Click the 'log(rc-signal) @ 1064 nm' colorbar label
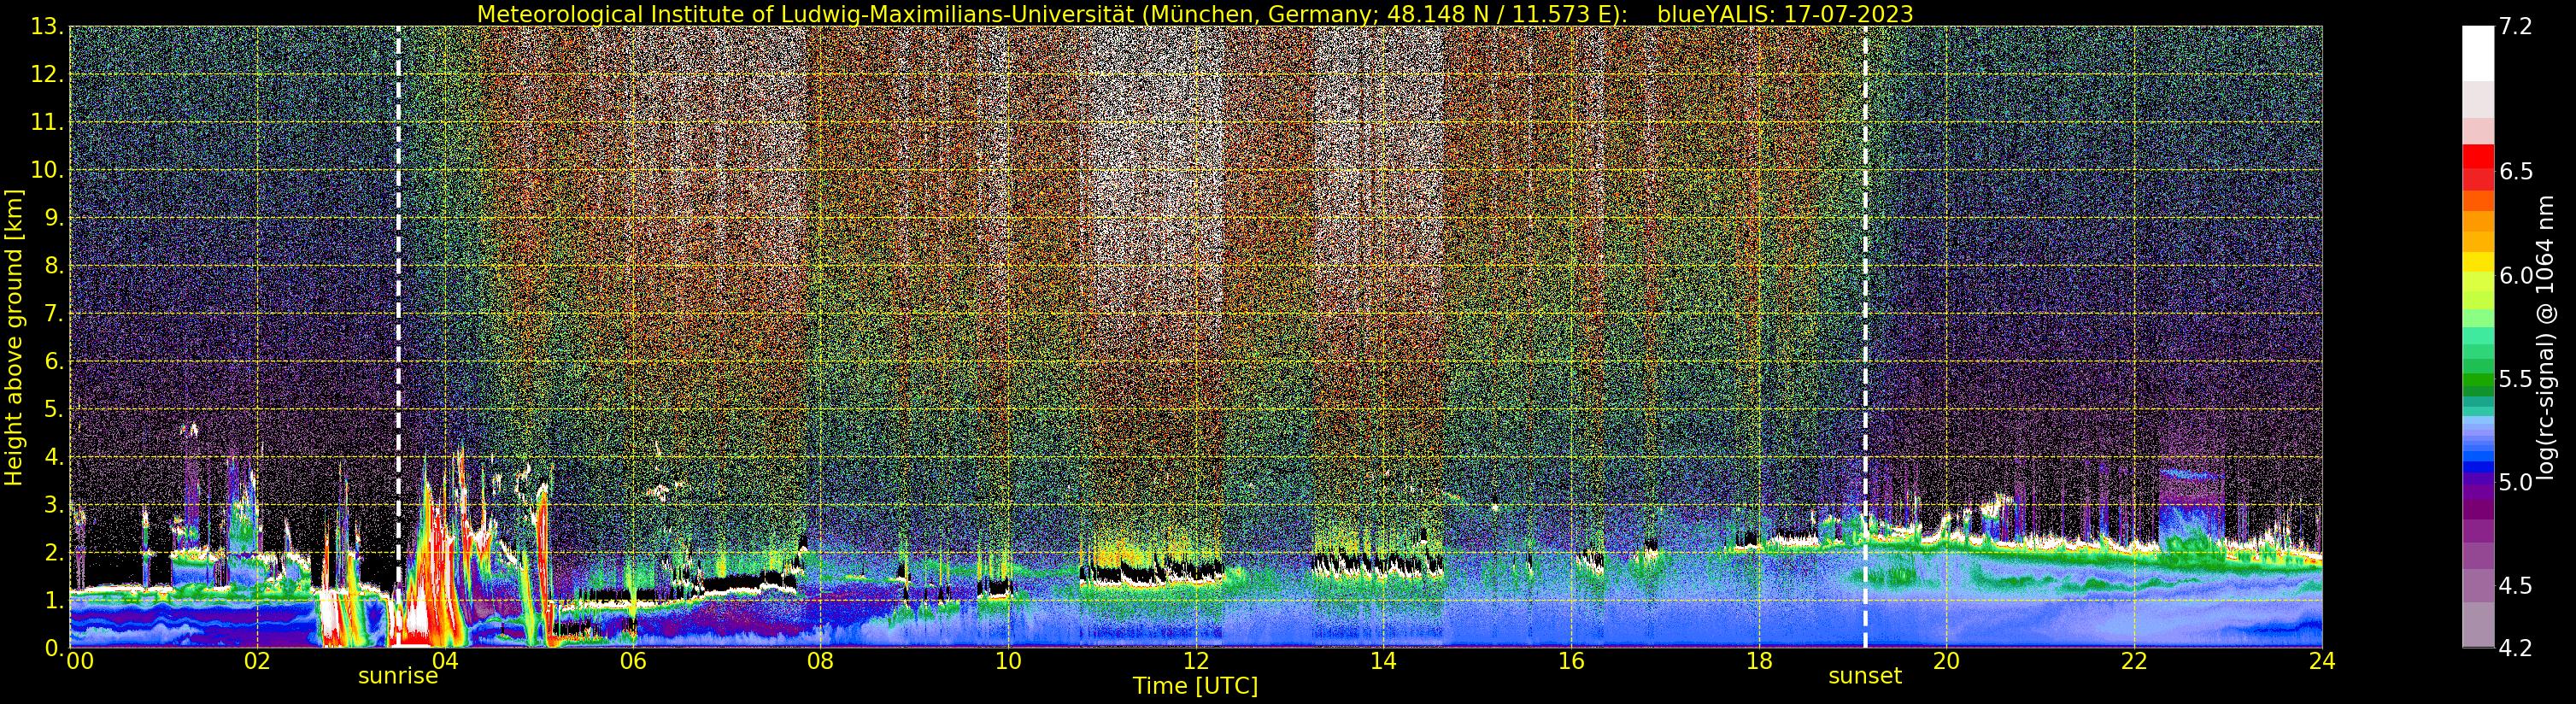This screenshot has width=2576, height=704. click(x=2546, y=337)
